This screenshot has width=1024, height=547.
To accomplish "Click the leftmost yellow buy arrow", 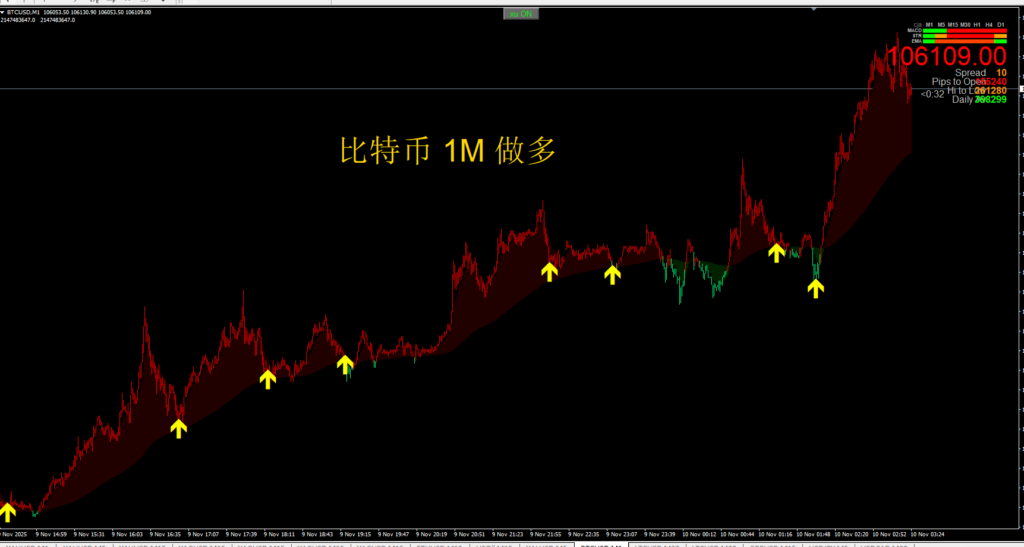I will click(x=8, y=512).
